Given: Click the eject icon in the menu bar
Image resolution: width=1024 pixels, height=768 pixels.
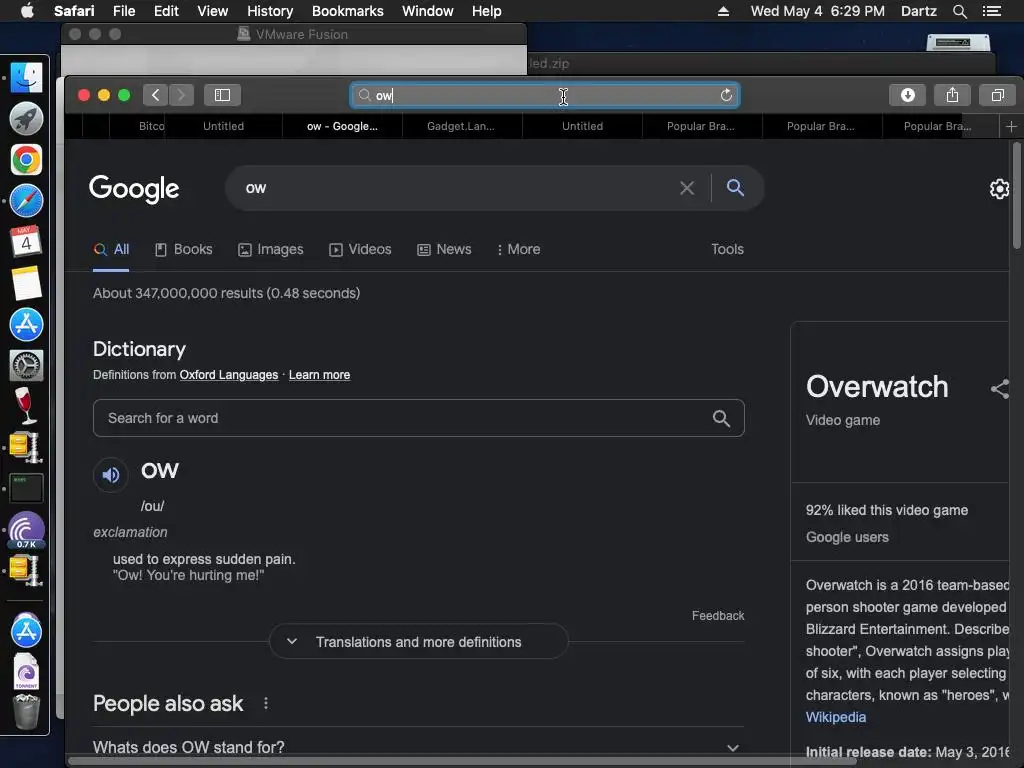Looking at the screenshot, I should click(x=723, y=11).
